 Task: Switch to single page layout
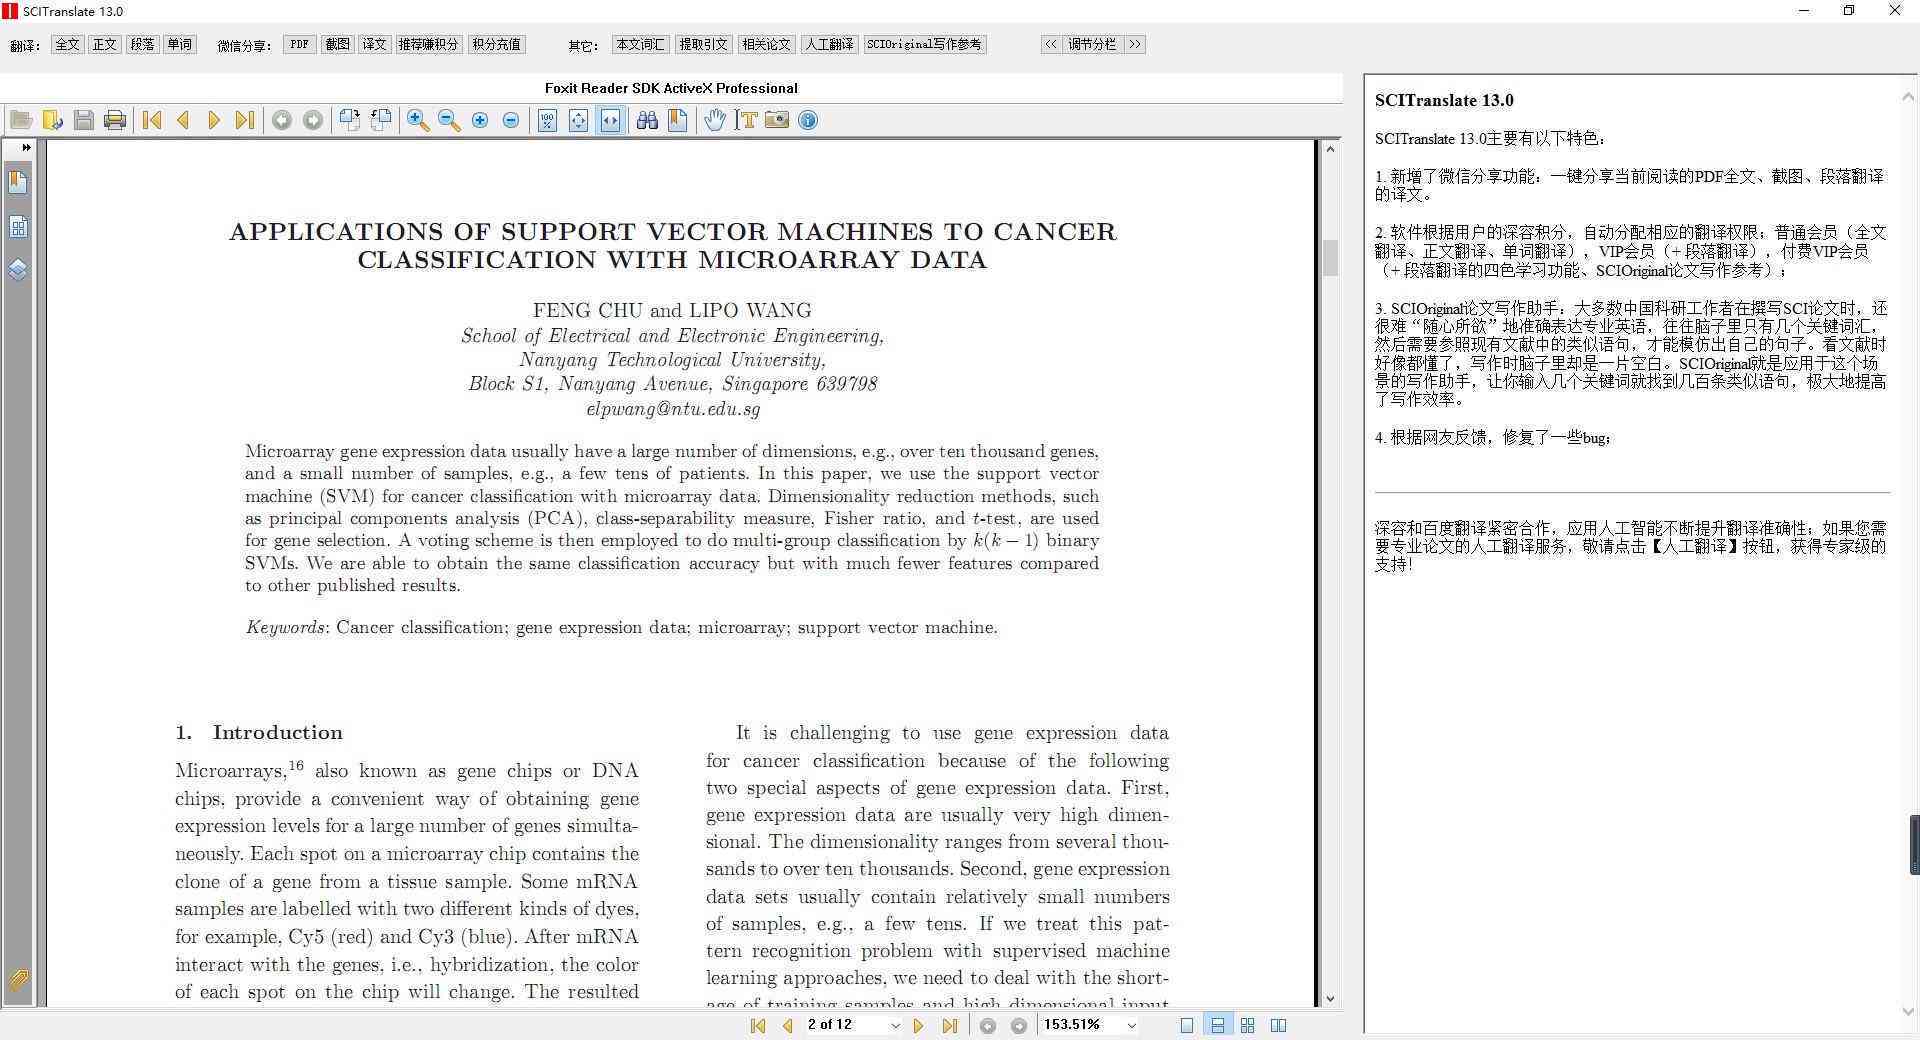click(x=1187, y=1025)
